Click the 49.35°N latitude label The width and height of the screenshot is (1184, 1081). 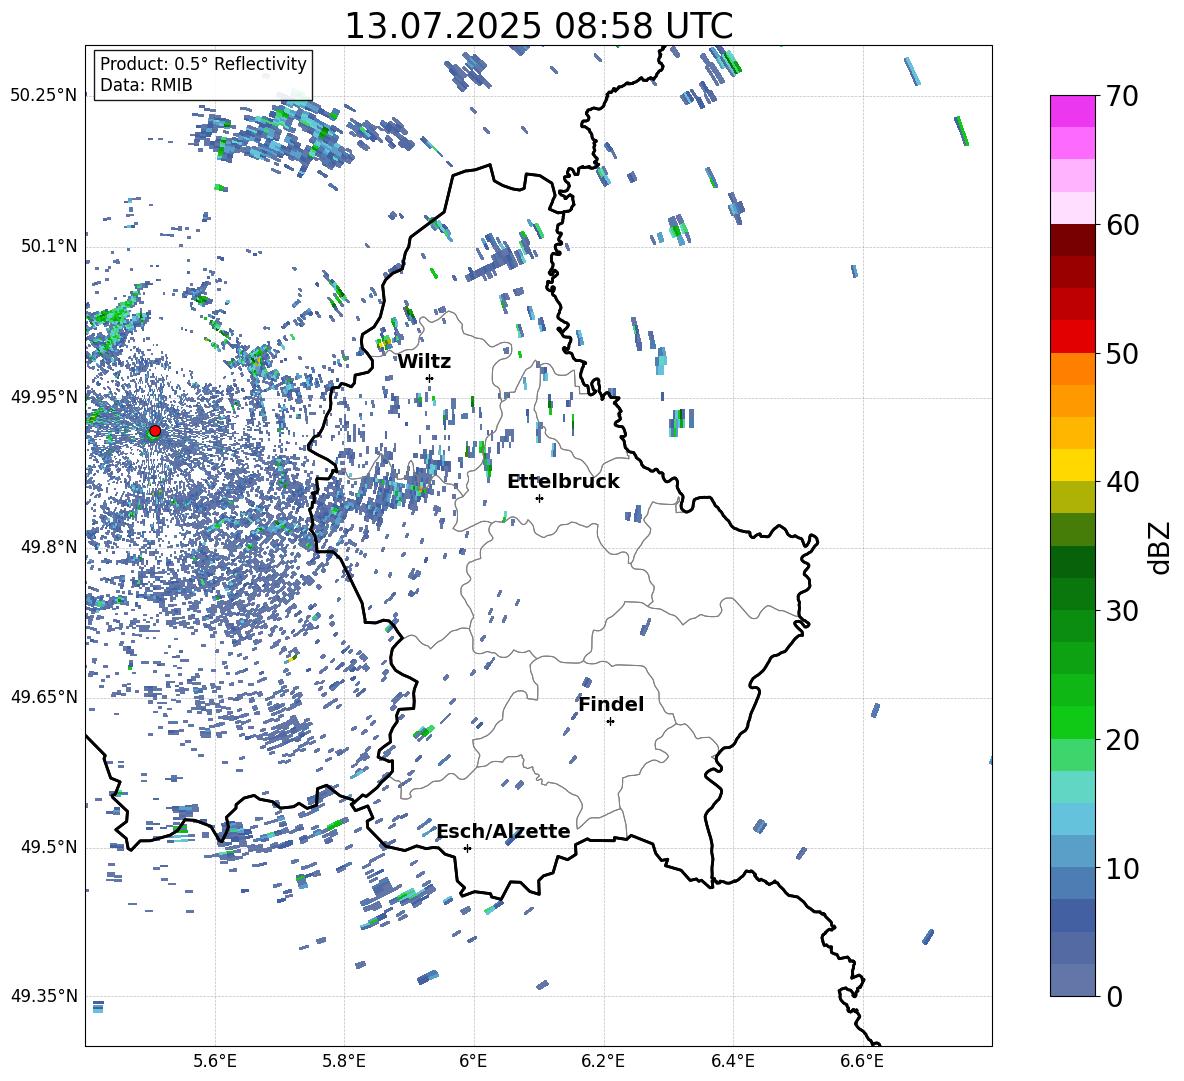44,996
